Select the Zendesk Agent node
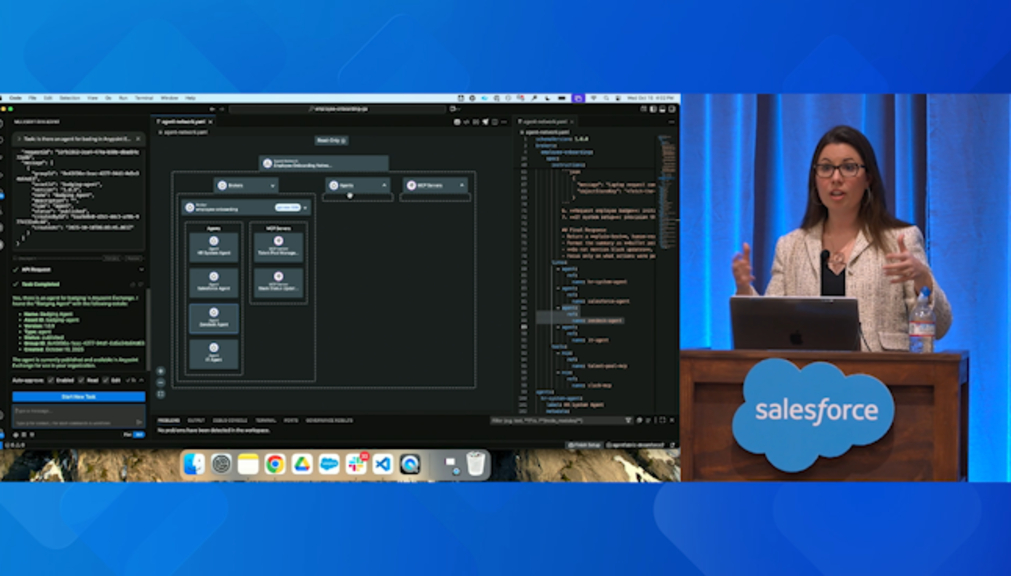The image size is (1011, 576). click(x=214, y=318)
